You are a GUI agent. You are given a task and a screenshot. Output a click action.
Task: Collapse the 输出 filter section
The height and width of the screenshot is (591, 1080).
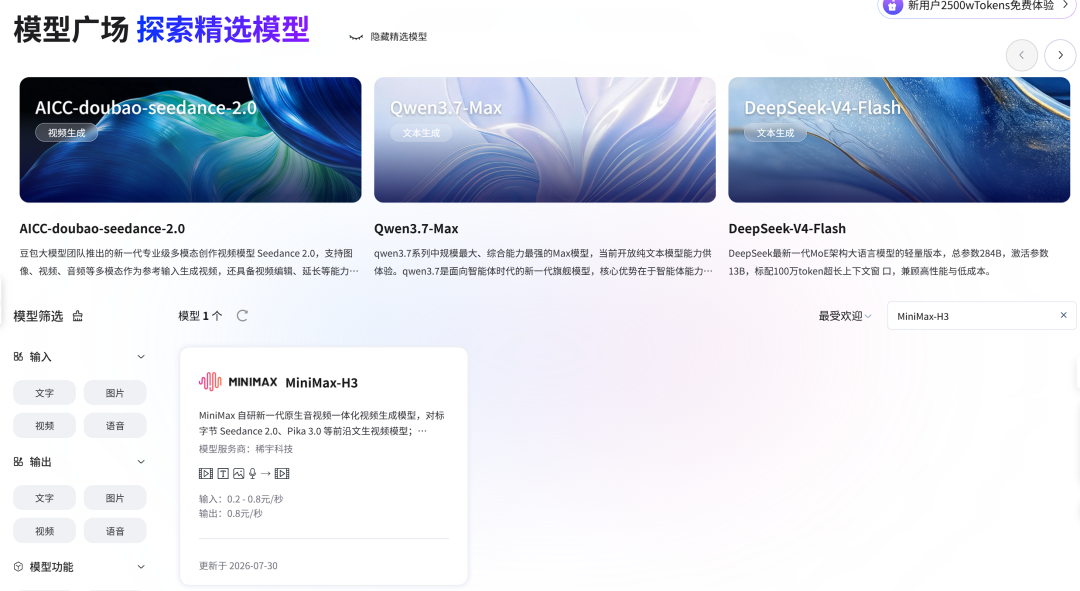[x=141, y=462]
